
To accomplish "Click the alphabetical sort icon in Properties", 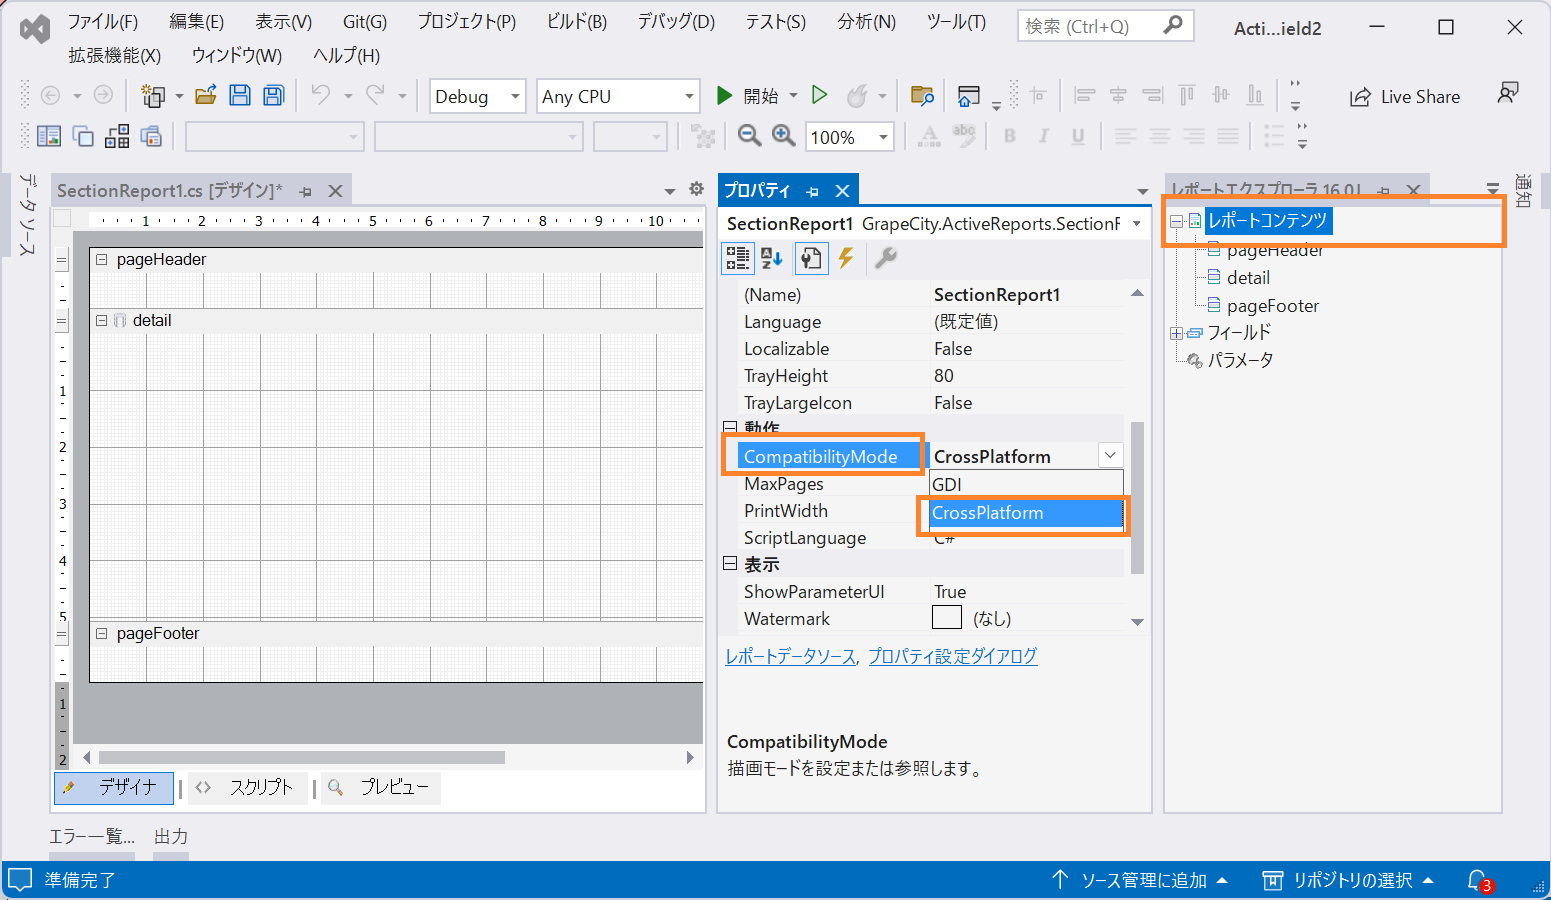I will tap(772, 259).
